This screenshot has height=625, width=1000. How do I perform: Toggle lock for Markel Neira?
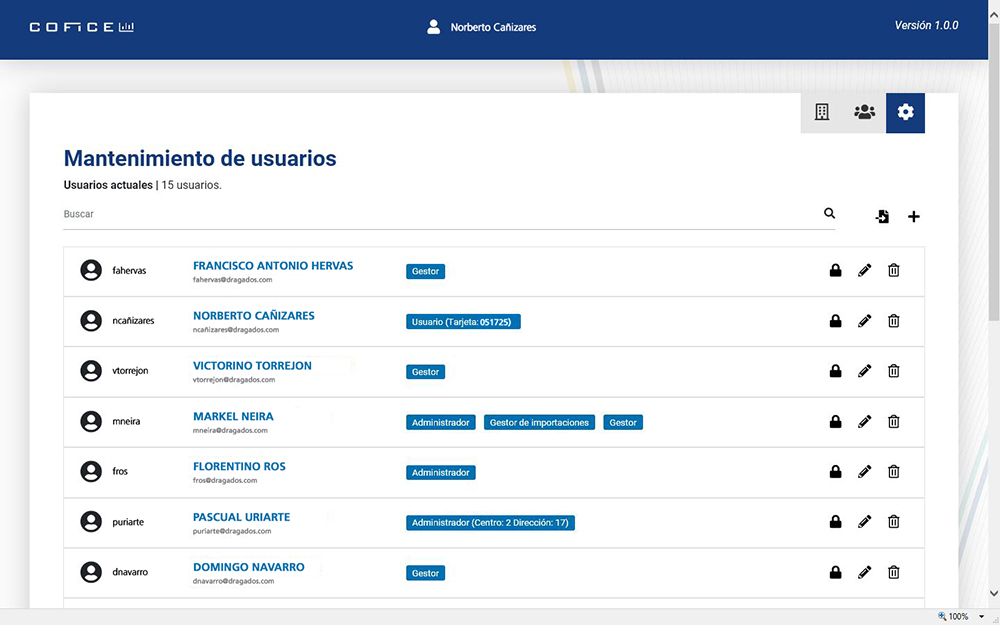tap(835, 422)
